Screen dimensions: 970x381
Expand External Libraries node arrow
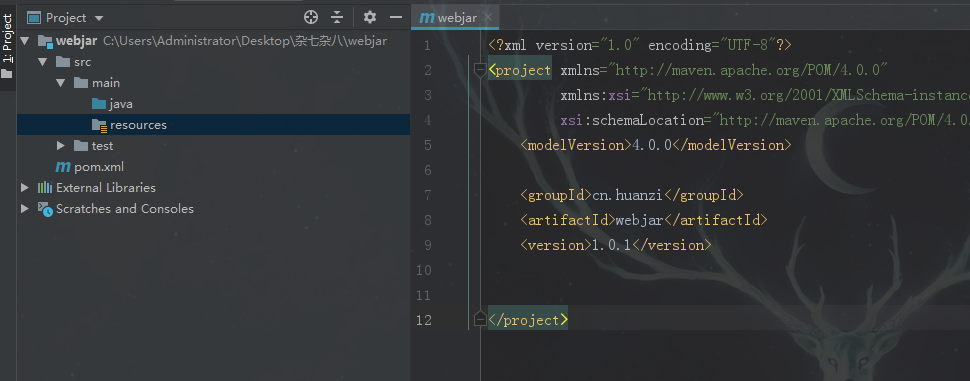click(25, 187)
